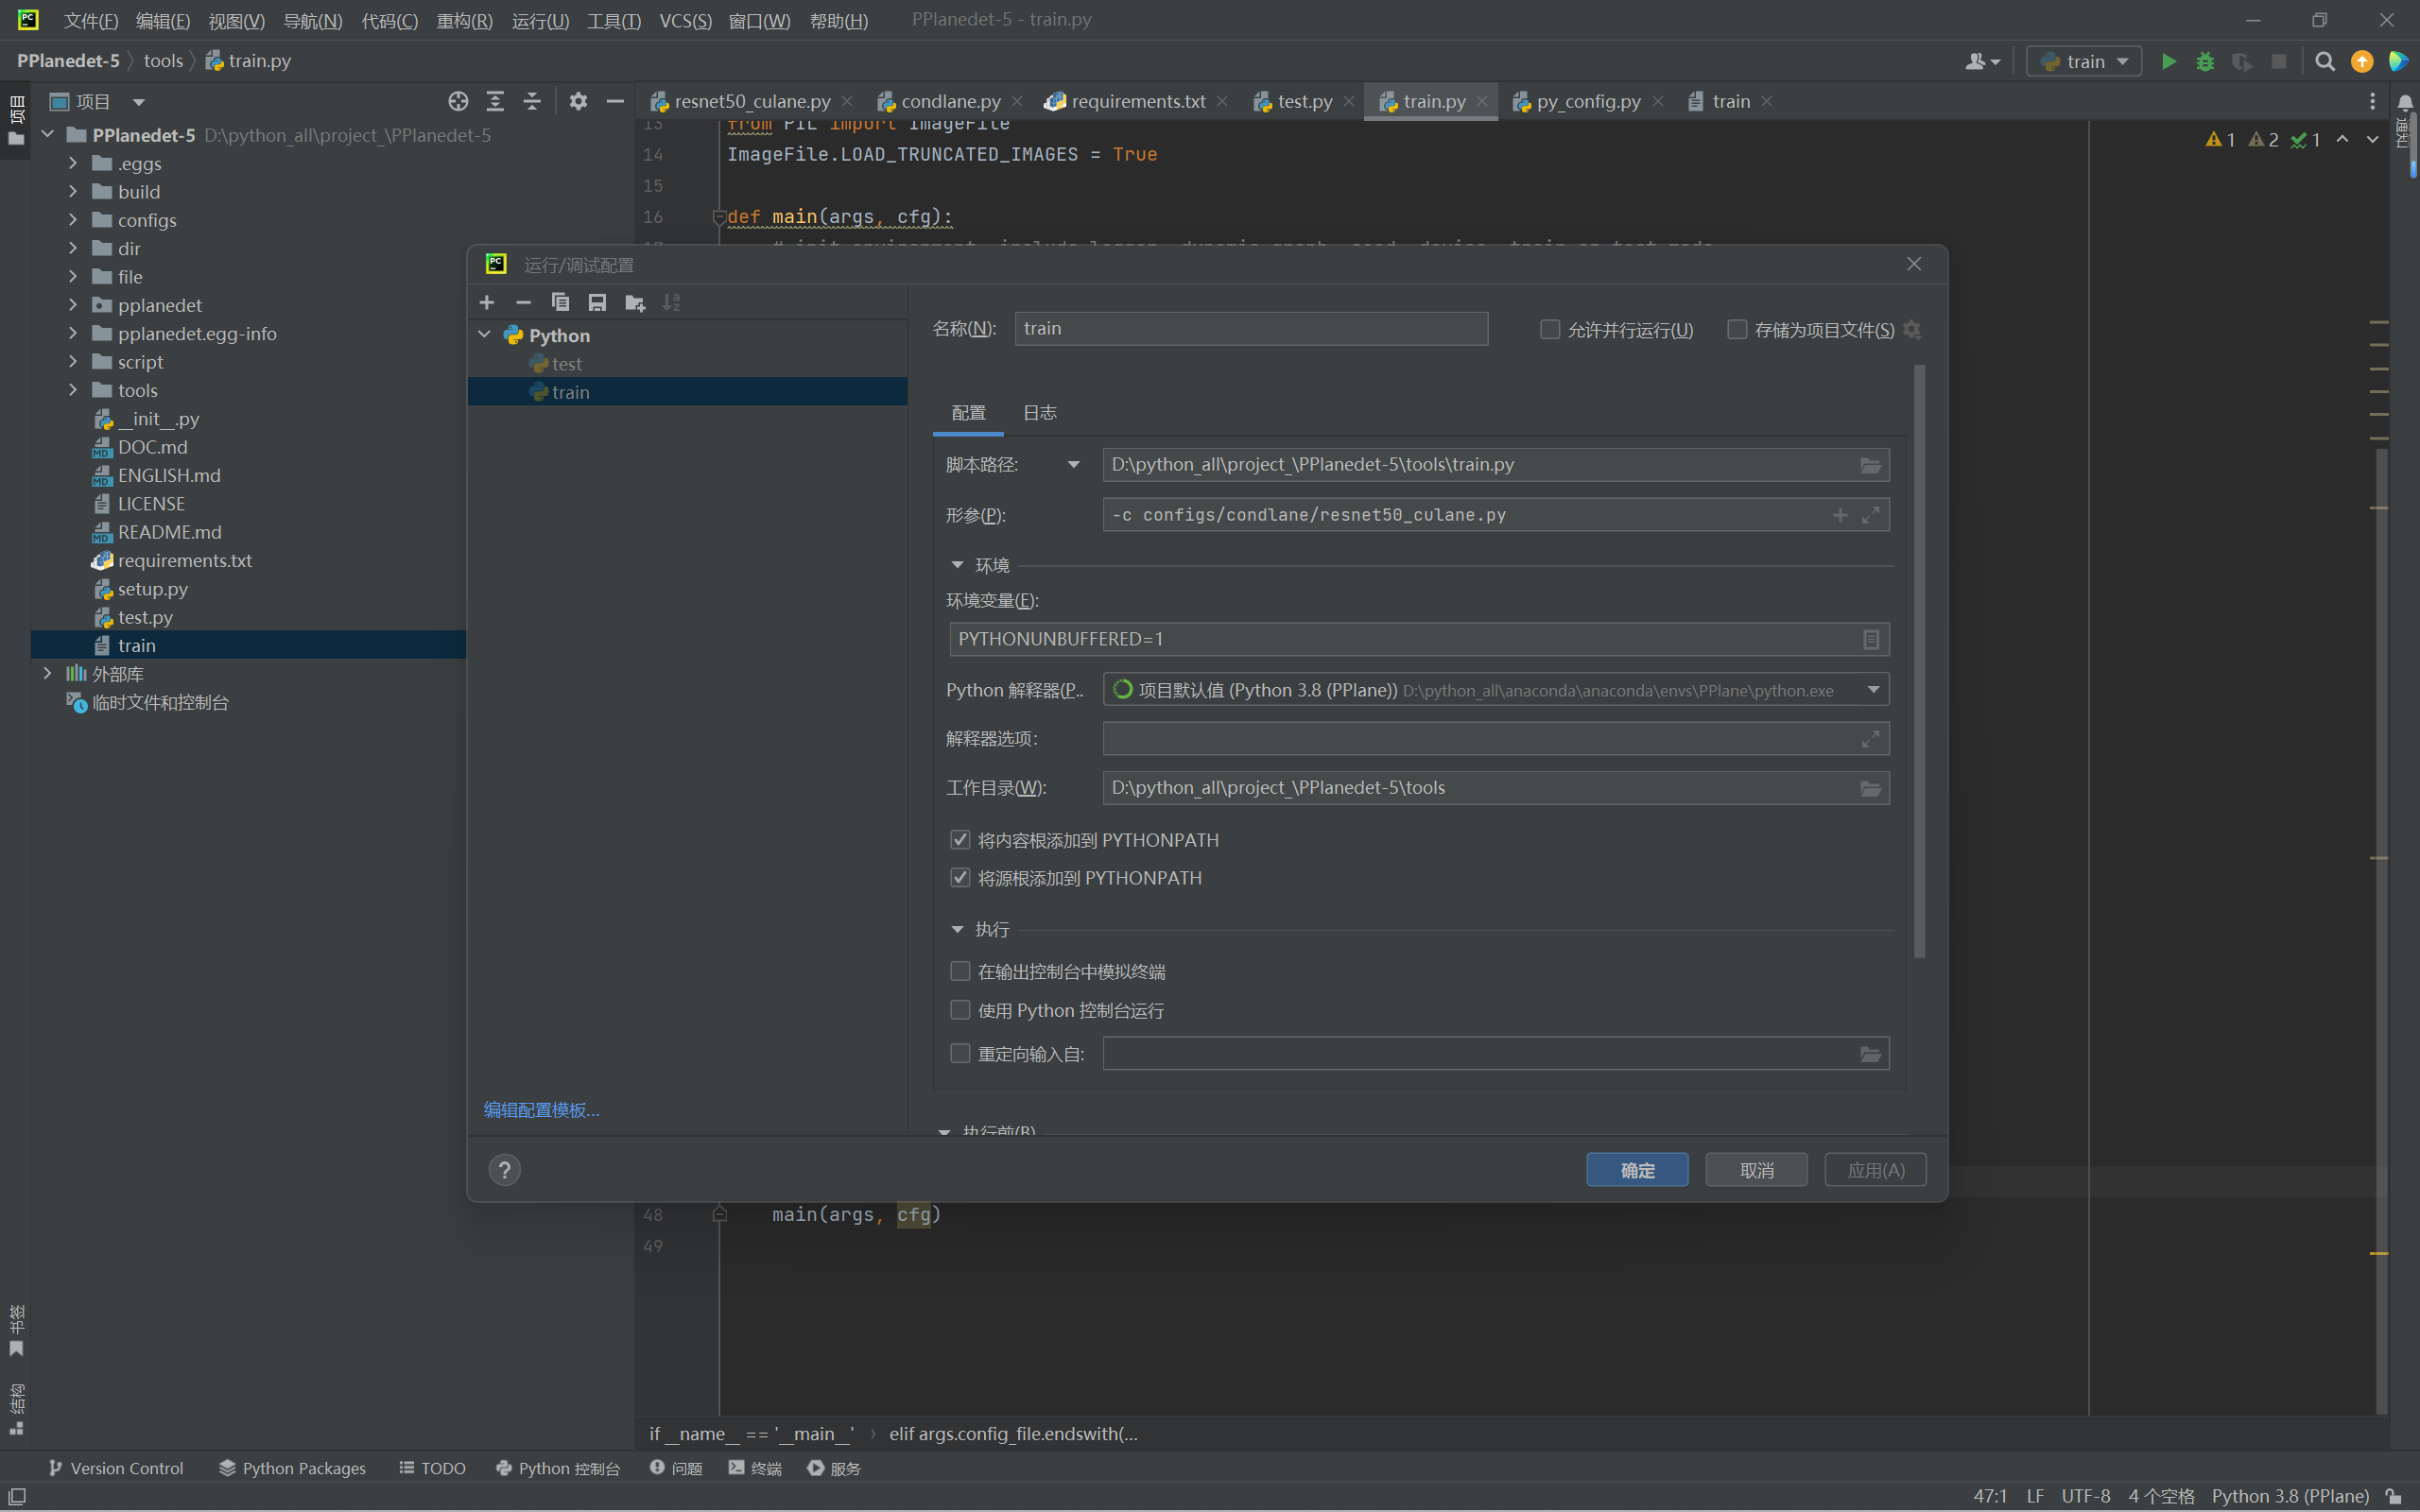Check redirect input from option
The width and height of the screenshot is (2420, 1512).
pyautogui.click(x=960, y=1053)
